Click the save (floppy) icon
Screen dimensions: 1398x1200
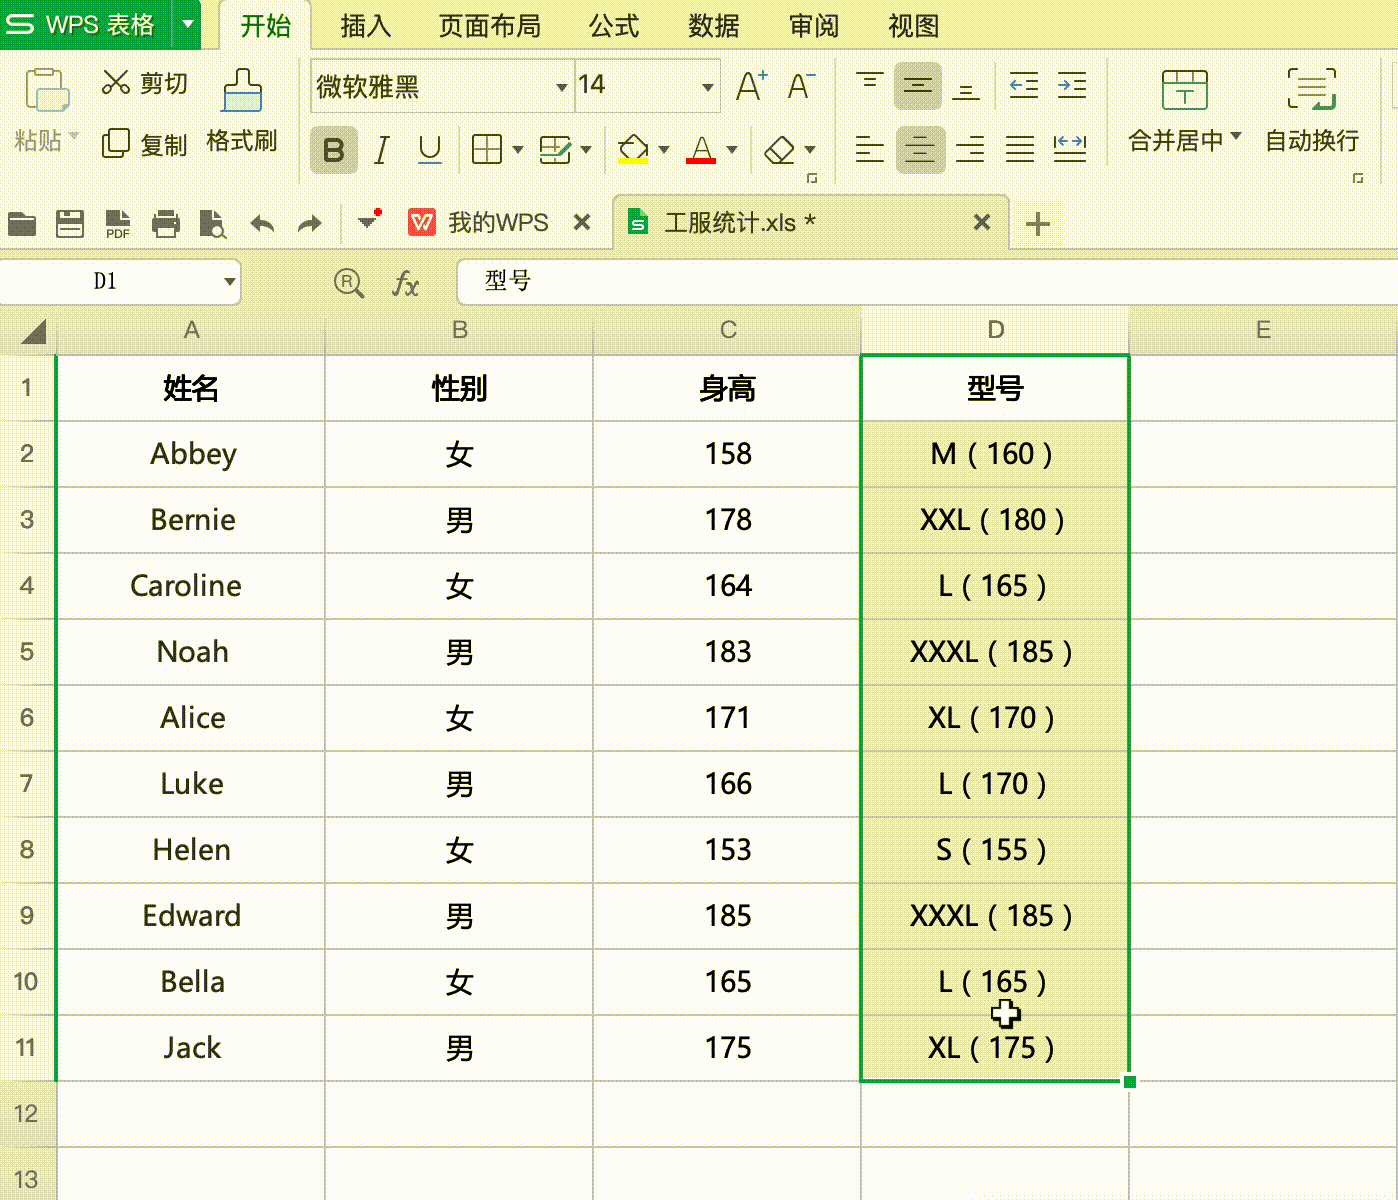click(70, 223)
